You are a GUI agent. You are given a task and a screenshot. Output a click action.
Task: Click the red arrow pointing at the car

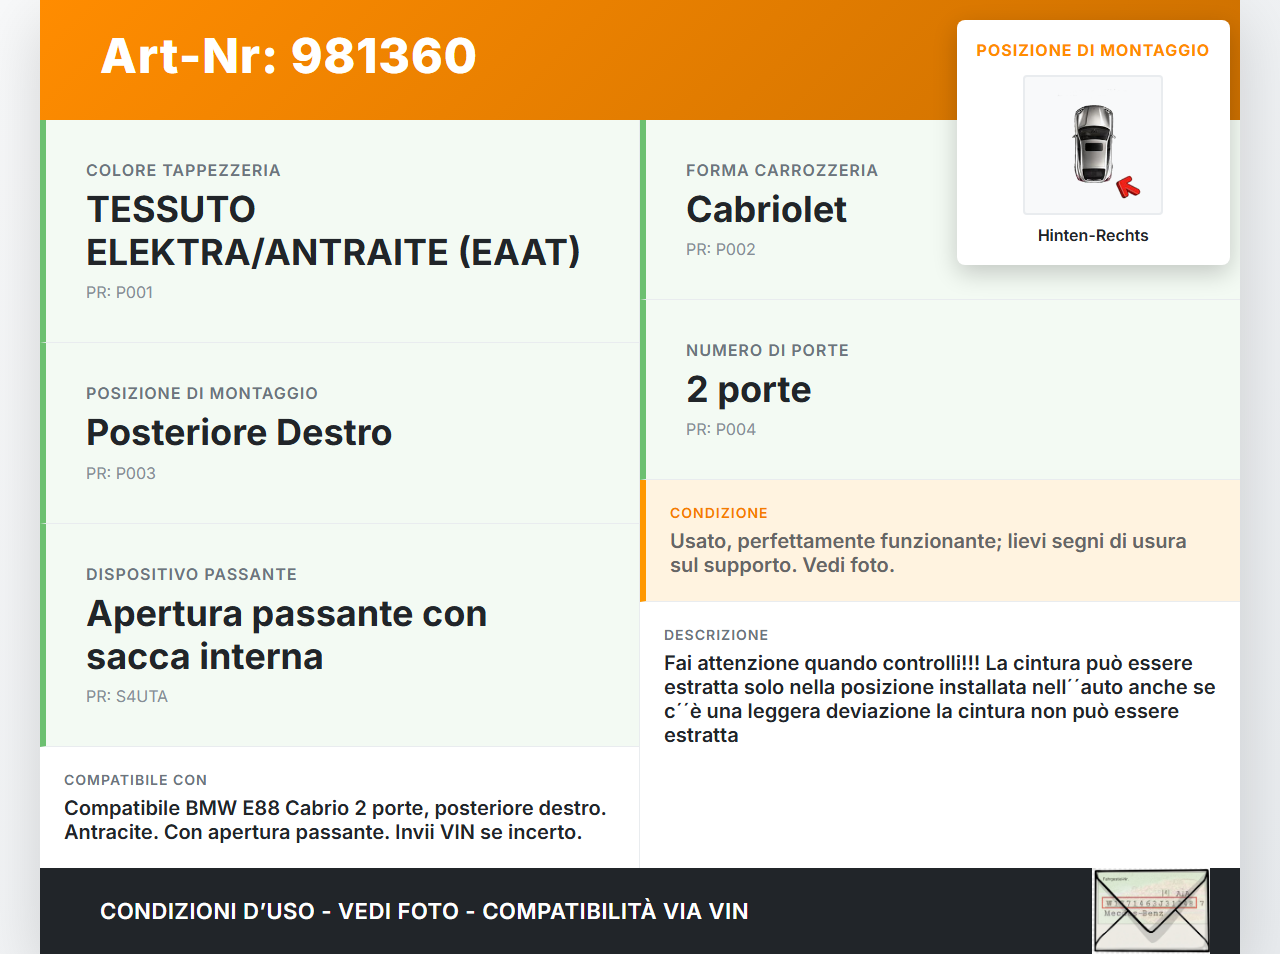(x=1128, y=187)
